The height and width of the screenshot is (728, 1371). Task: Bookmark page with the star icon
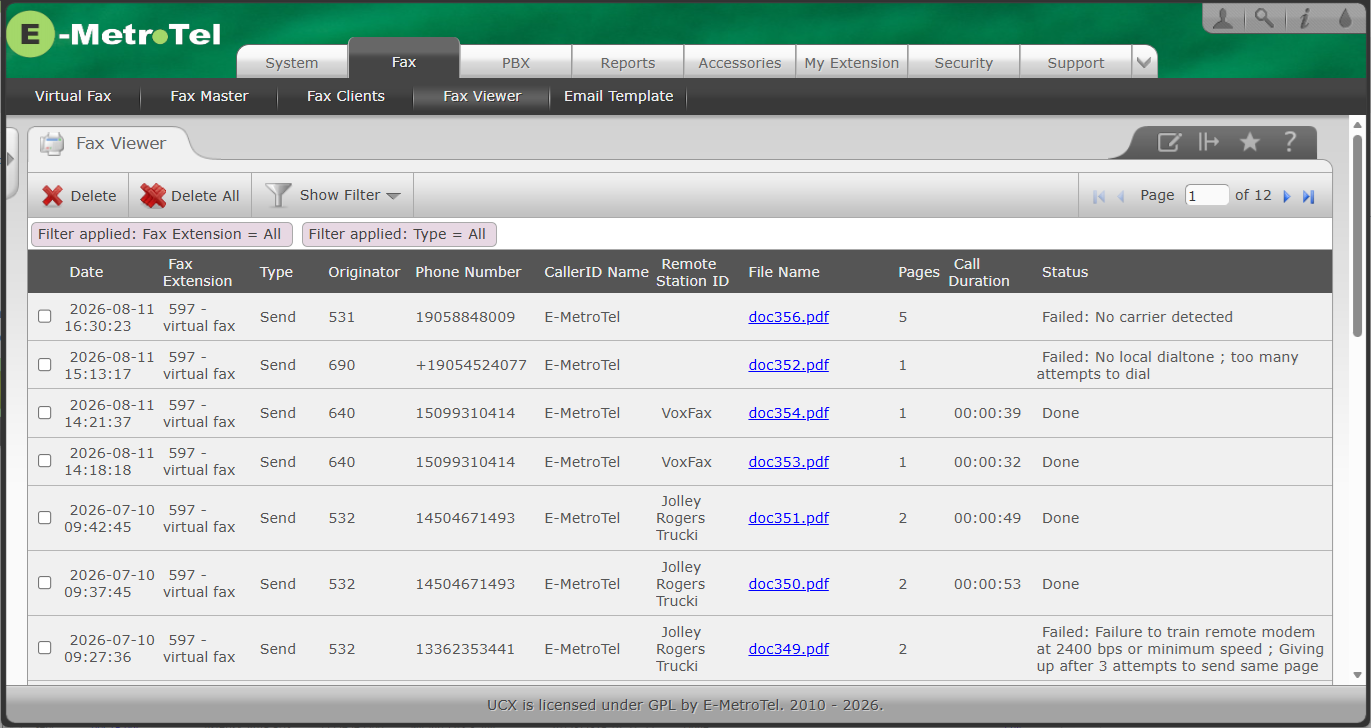click(1249, 142)
